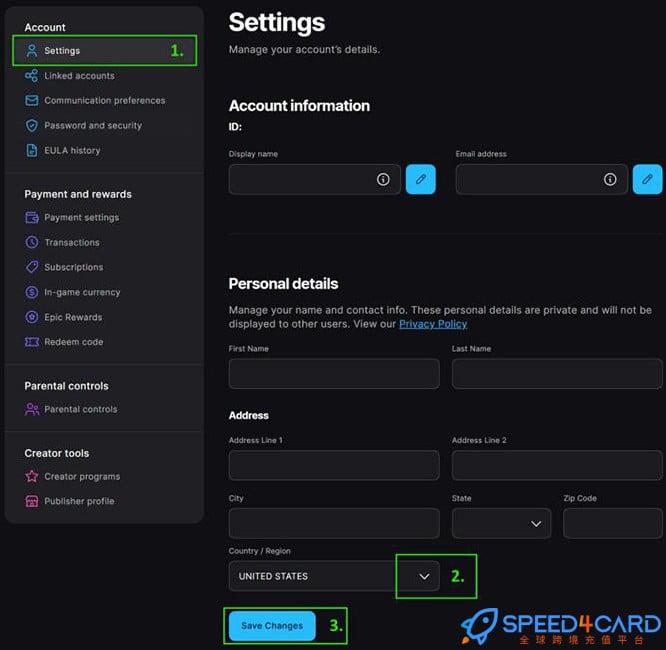
Task: Click the pencil edit icon beside Display name
Action: (x=420, y=179)
